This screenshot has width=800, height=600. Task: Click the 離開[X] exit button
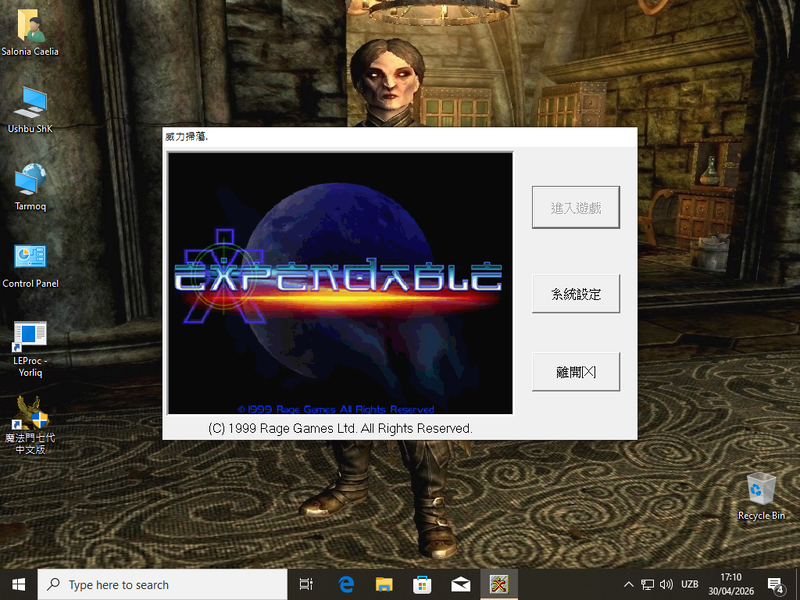pyautogui.click(x=576, y=371)
